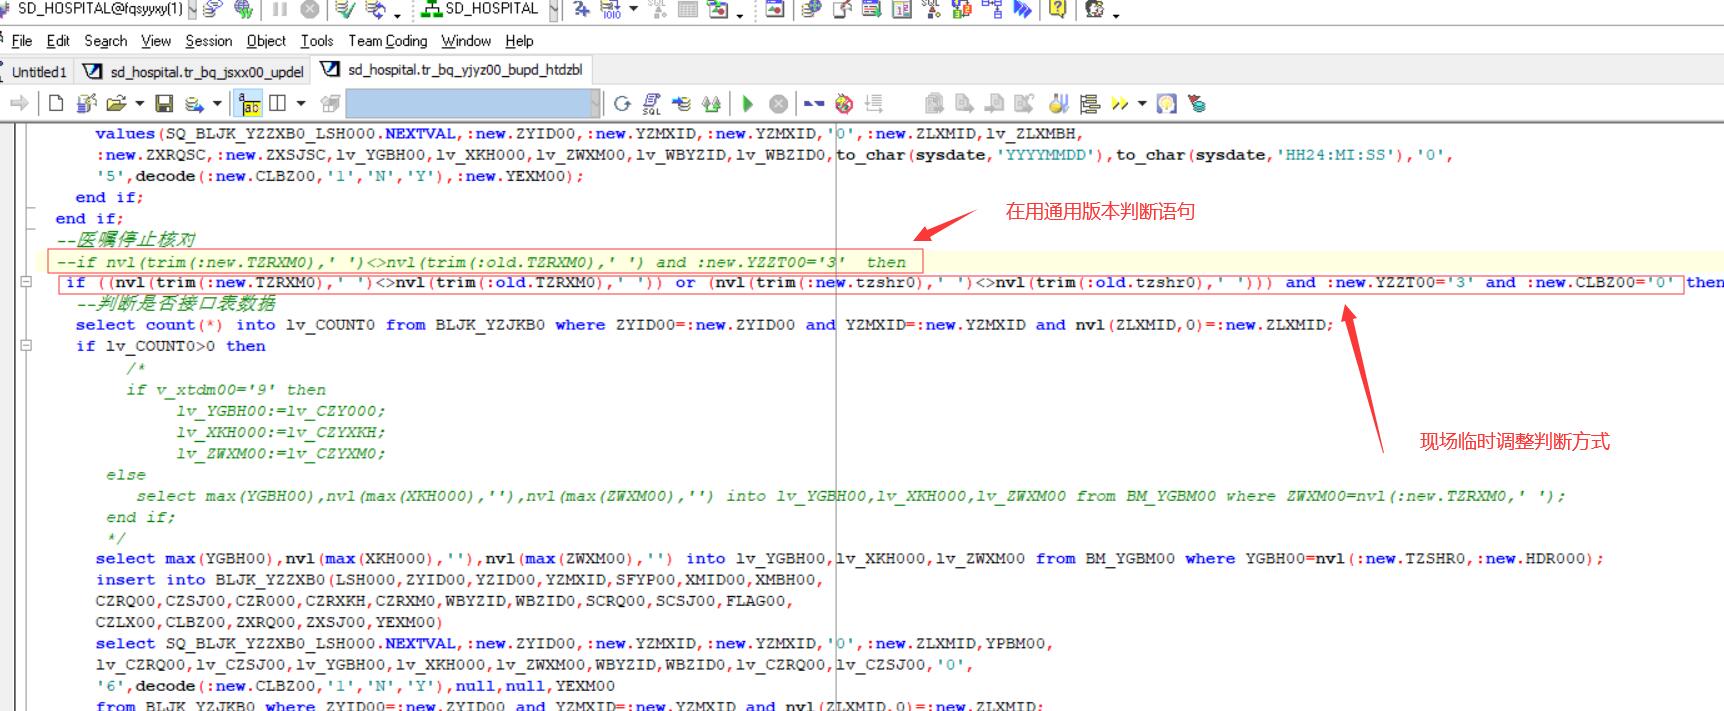This screenshot has height=711, width=1724.
Task: Click the database globe icon in top toolbar
Action: point(811,10)
